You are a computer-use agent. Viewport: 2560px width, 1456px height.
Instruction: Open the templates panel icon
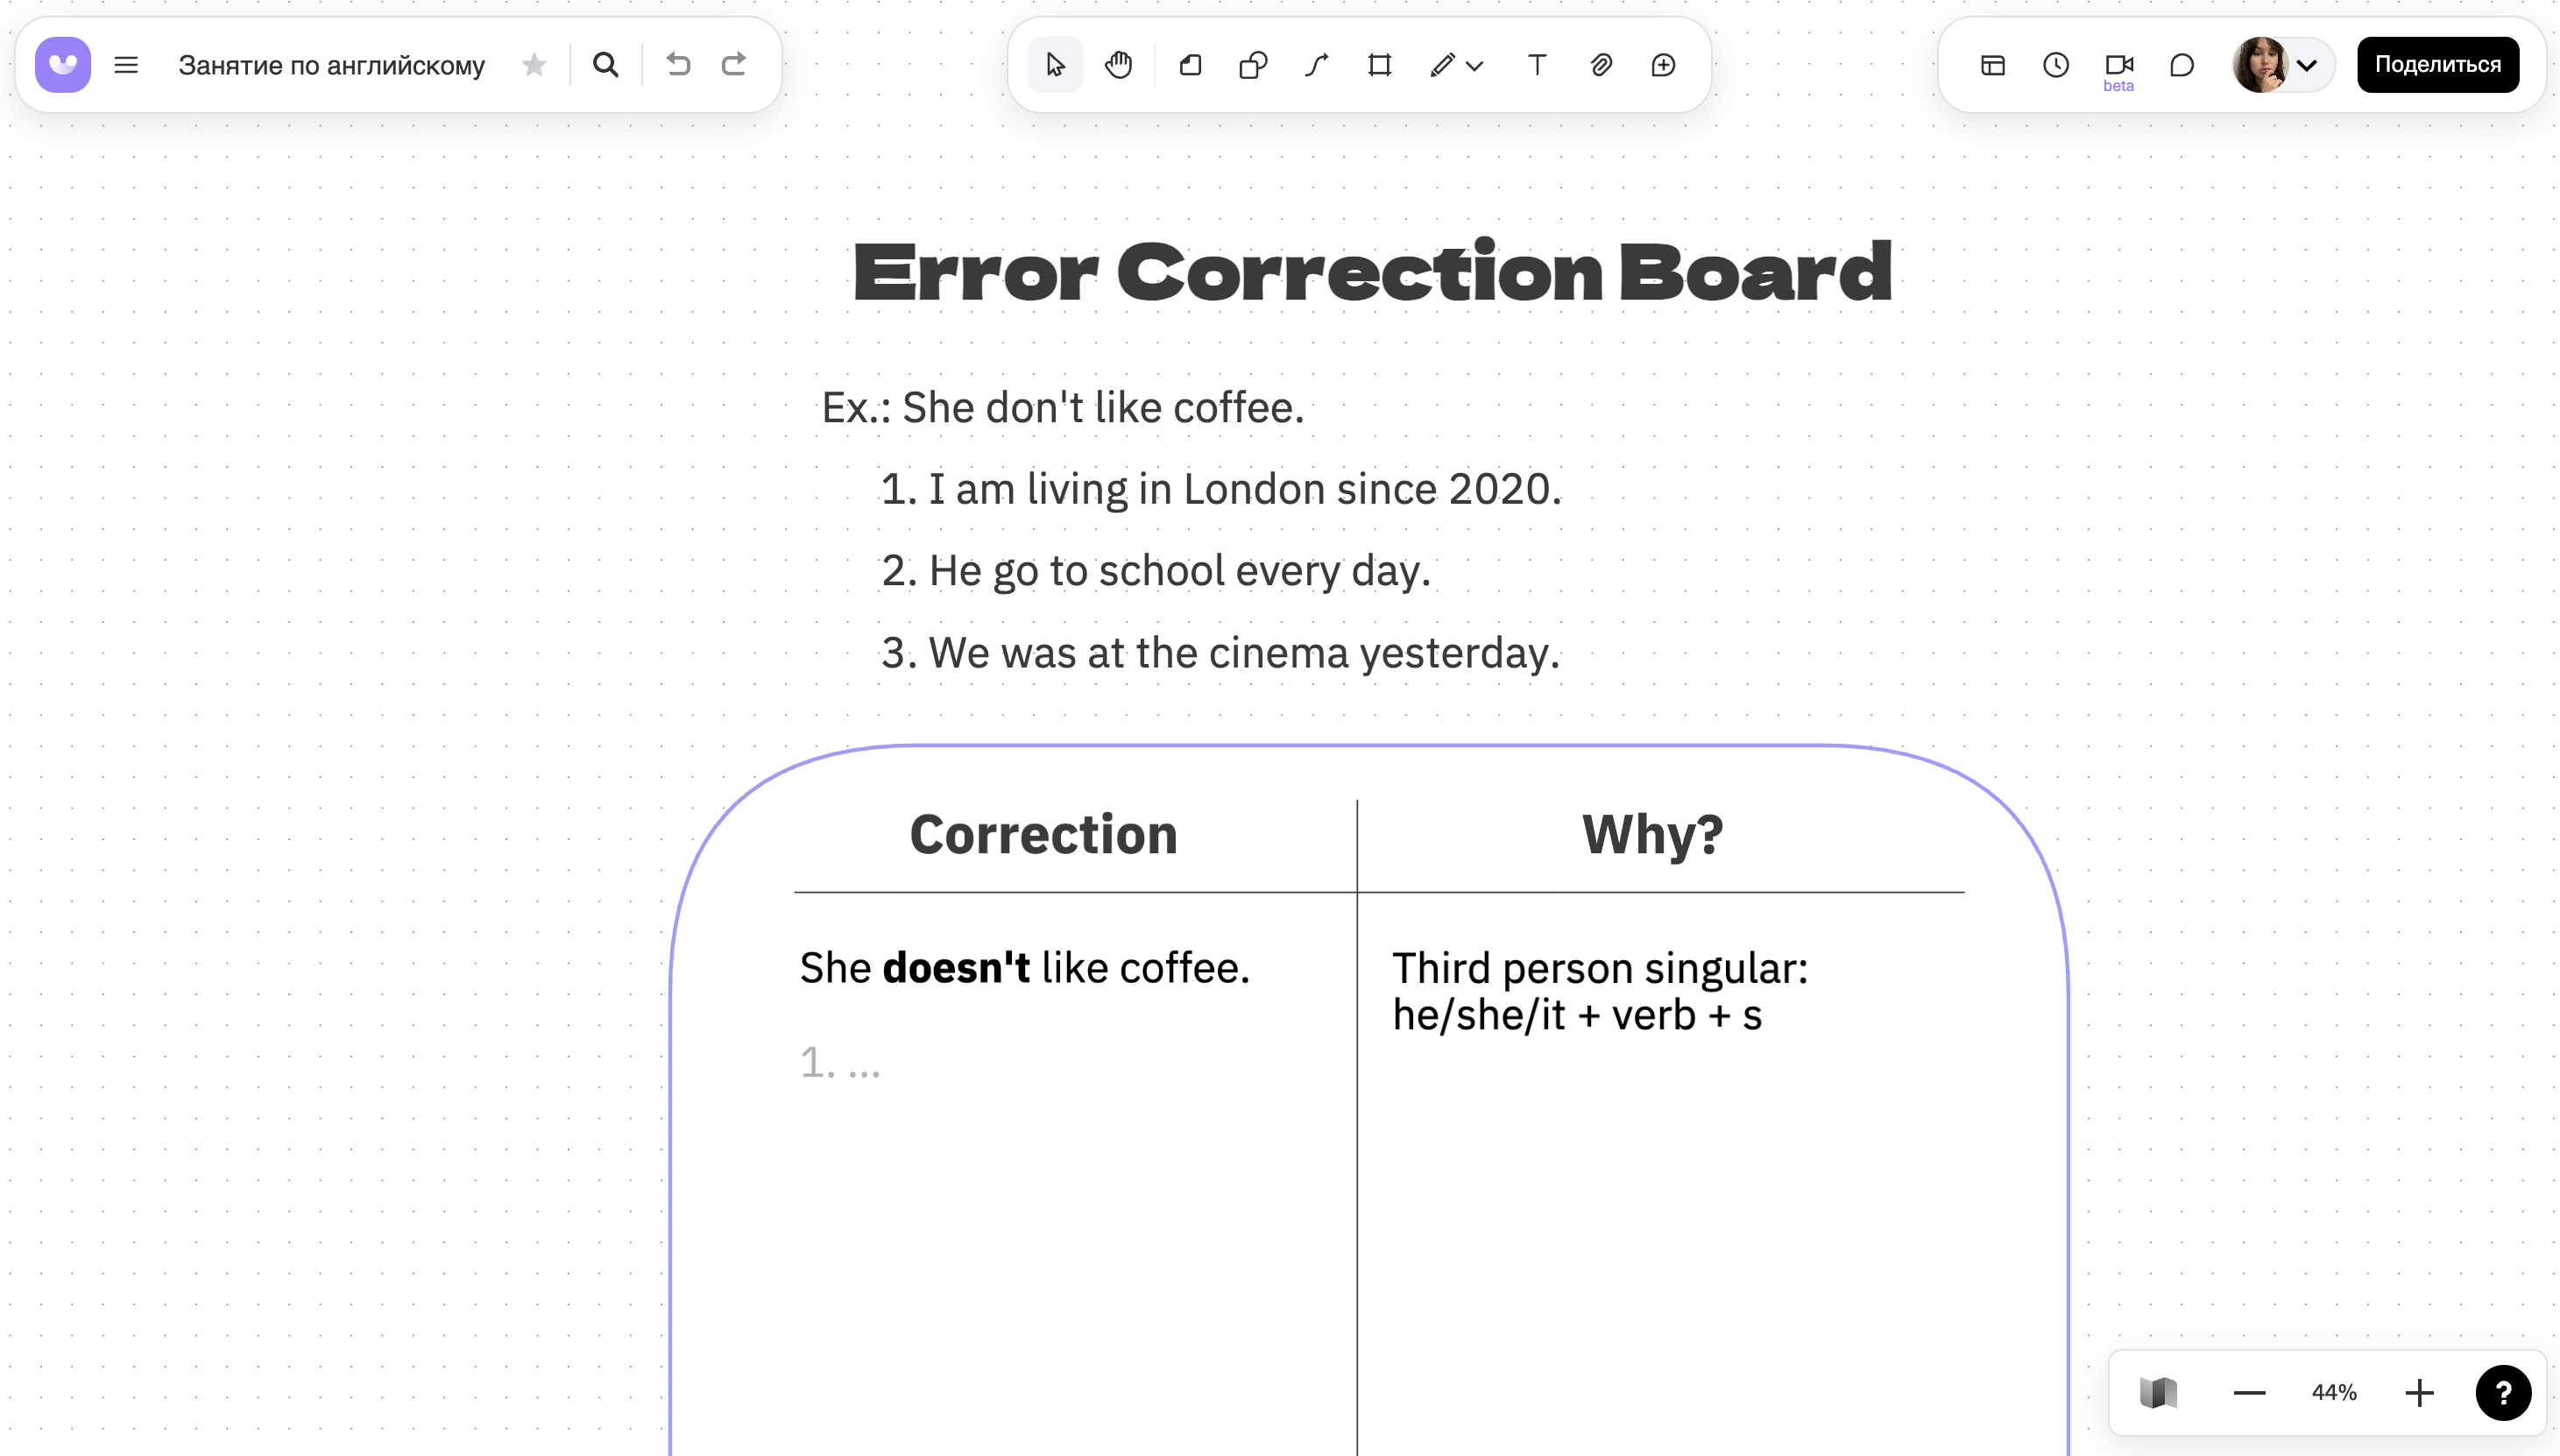(1993, 65)
